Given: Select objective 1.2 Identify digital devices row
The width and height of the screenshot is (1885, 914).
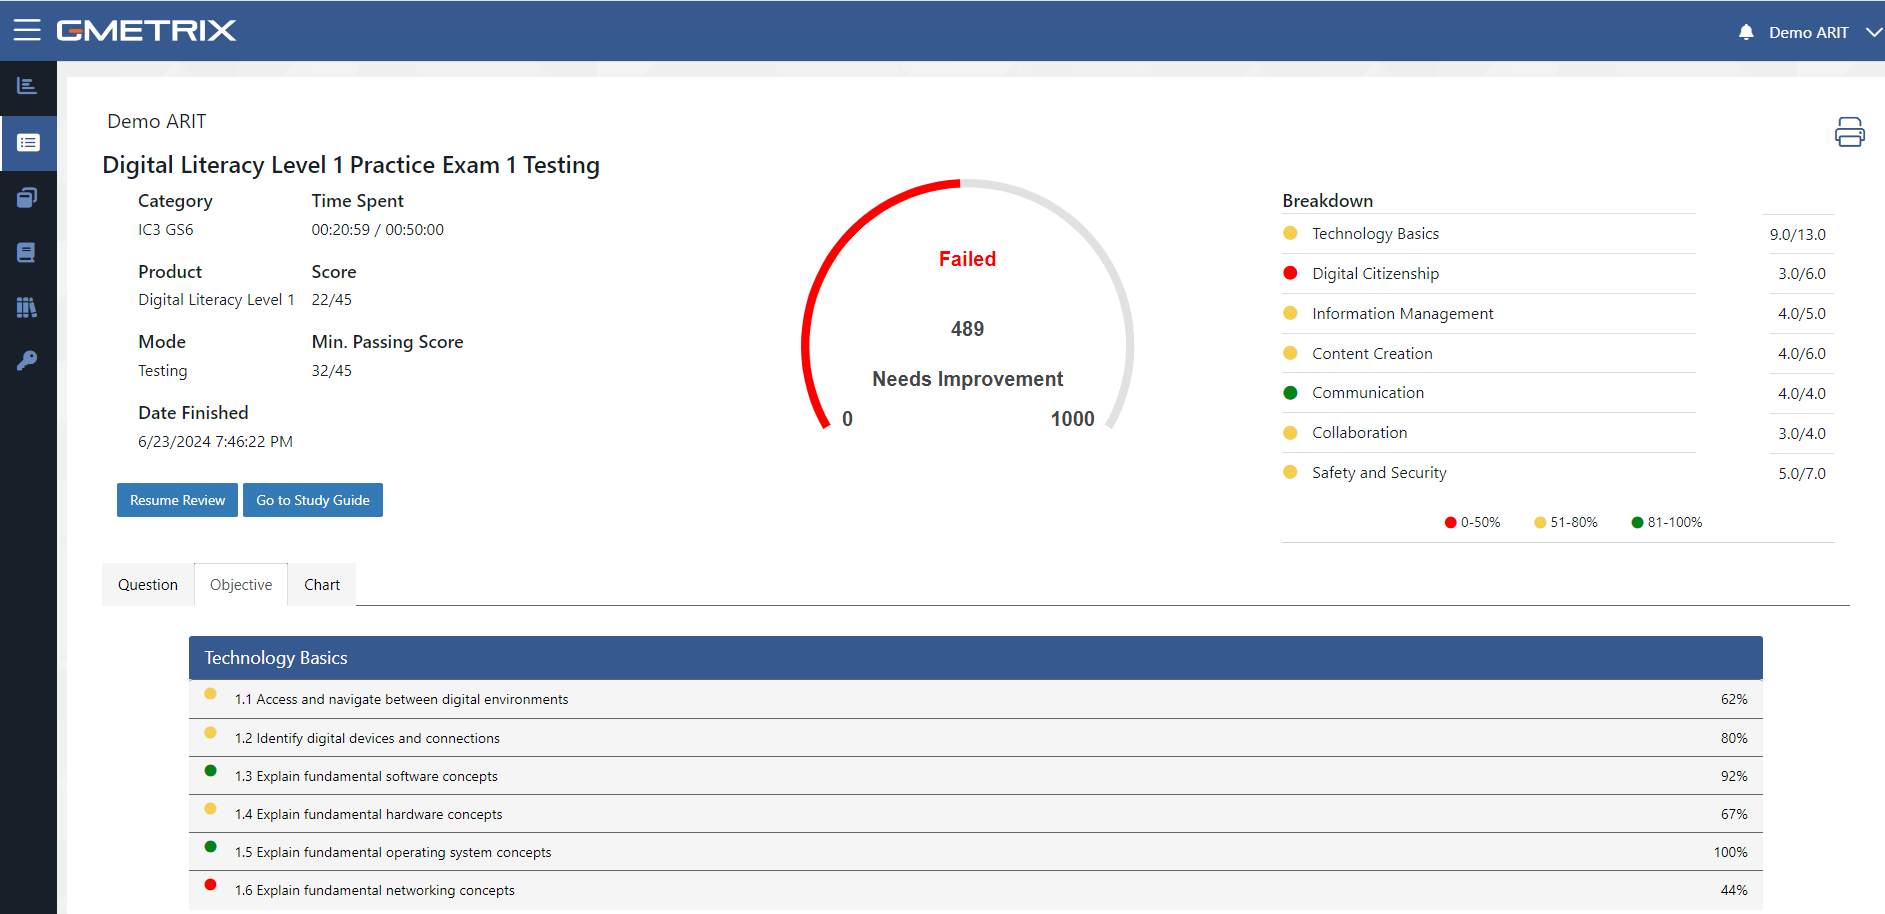Looking at the screenshot, I should pos(975,738).
